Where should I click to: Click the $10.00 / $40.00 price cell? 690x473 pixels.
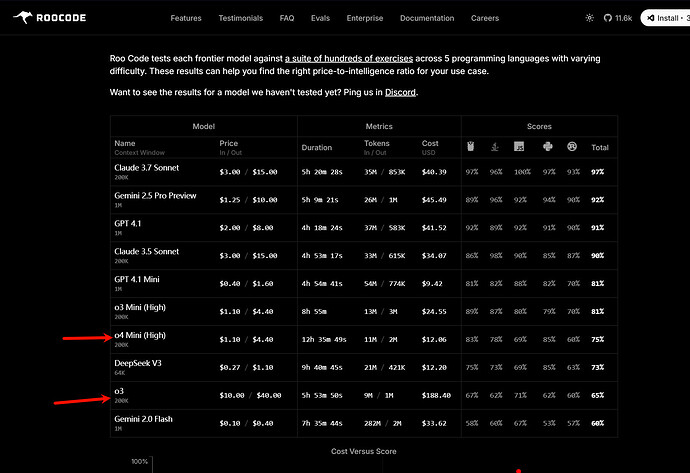pyautogui.click(x=250, y=396)
